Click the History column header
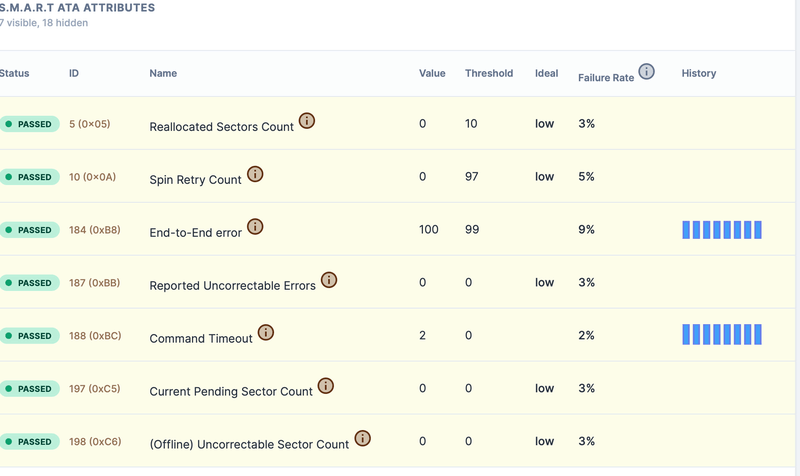This screenshot has width=800, height=476. 699,73
